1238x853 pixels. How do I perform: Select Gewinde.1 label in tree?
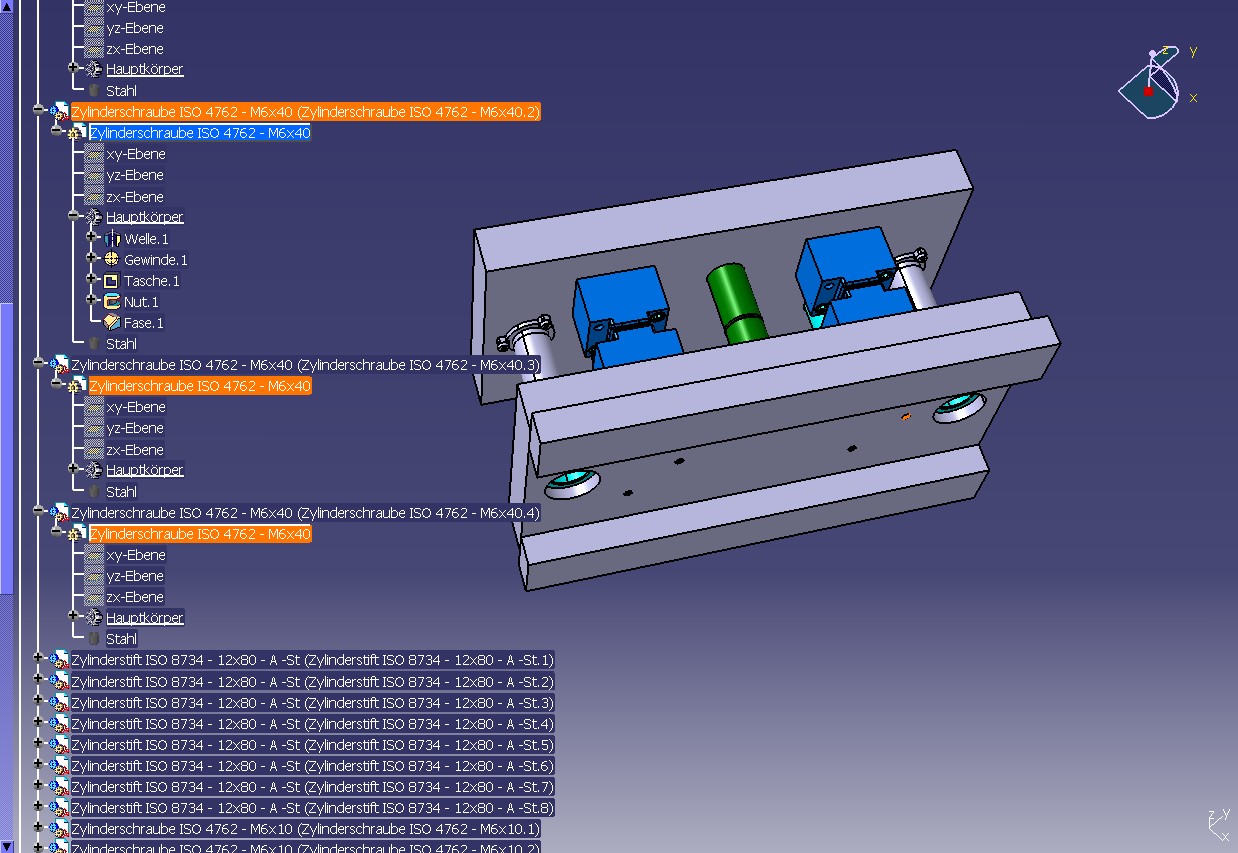(156, 260)
